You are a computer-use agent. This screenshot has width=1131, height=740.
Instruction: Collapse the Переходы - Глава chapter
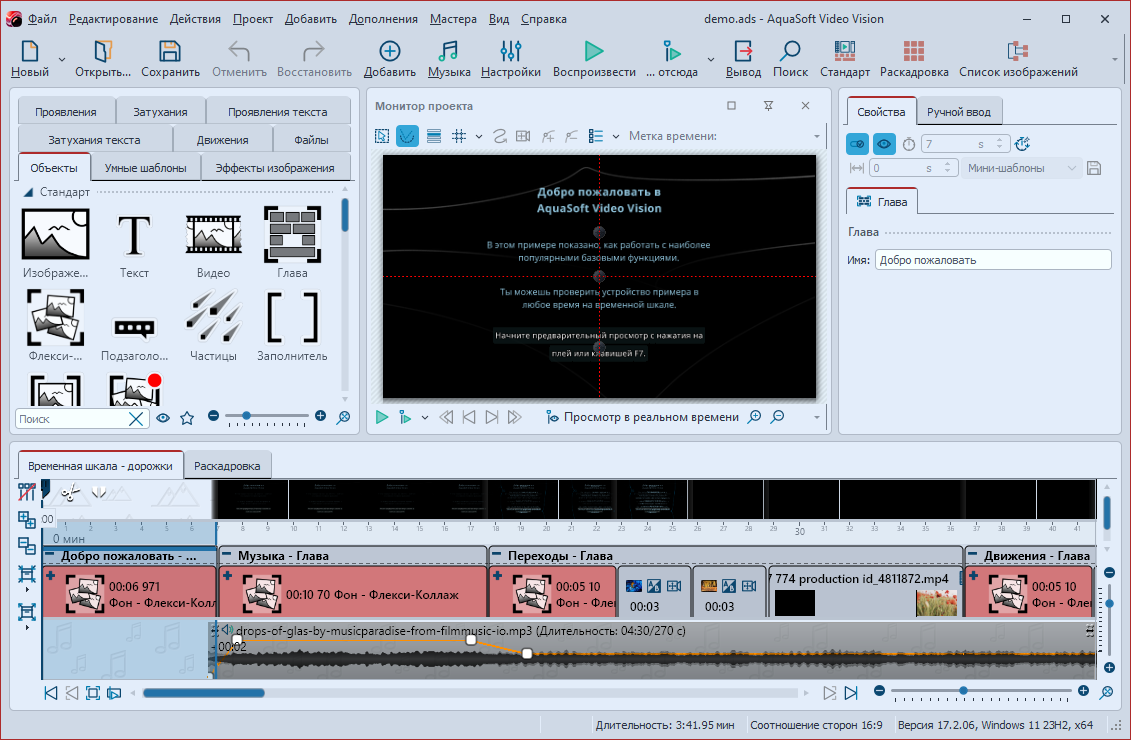496,555
